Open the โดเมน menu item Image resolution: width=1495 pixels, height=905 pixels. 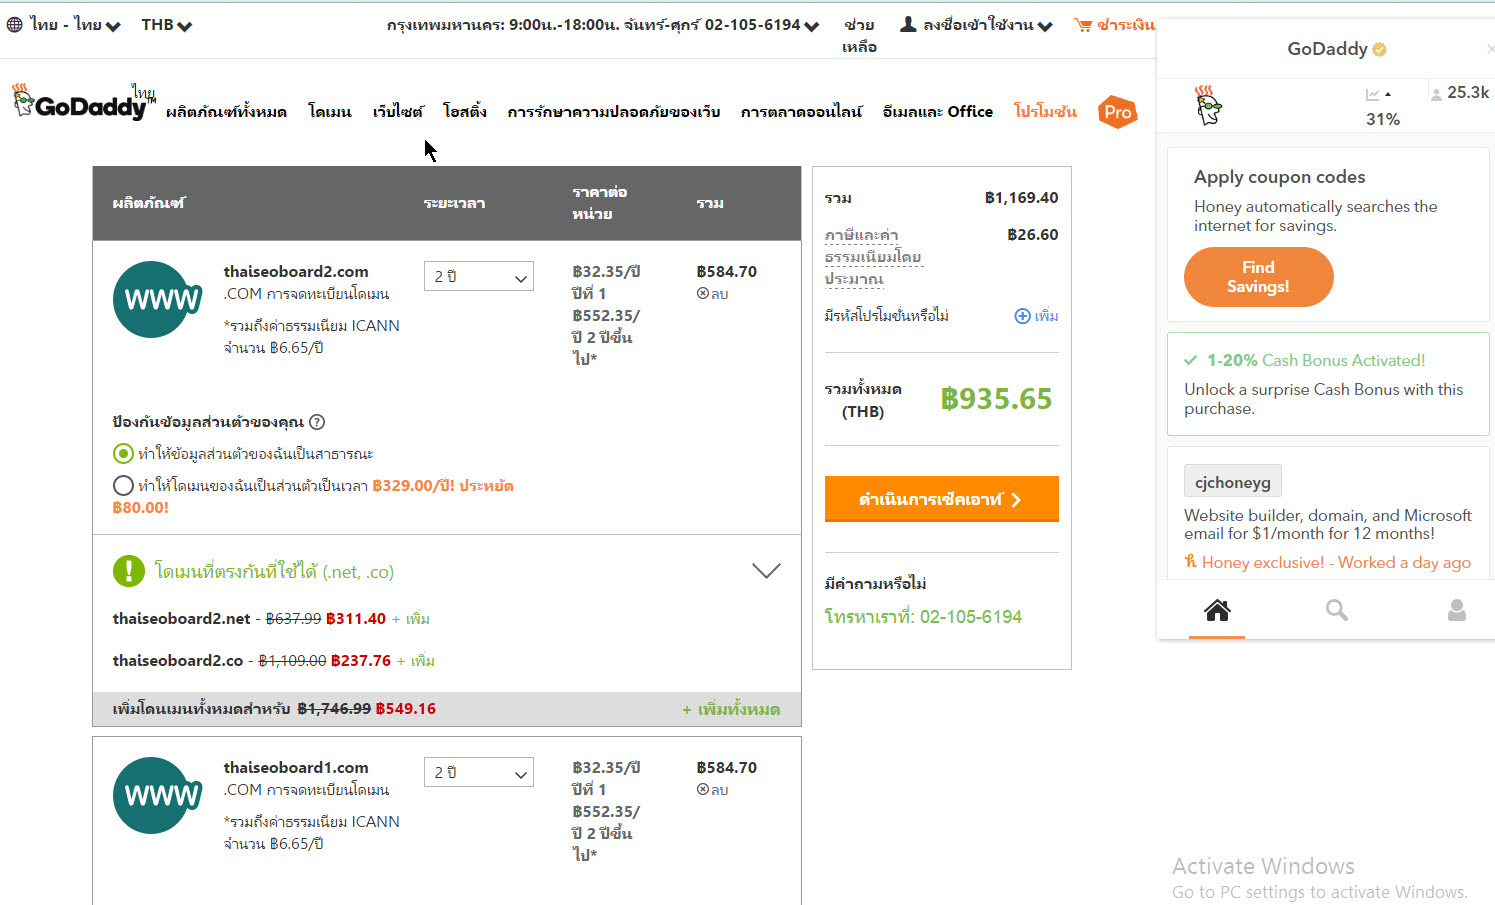pos(329,112)
